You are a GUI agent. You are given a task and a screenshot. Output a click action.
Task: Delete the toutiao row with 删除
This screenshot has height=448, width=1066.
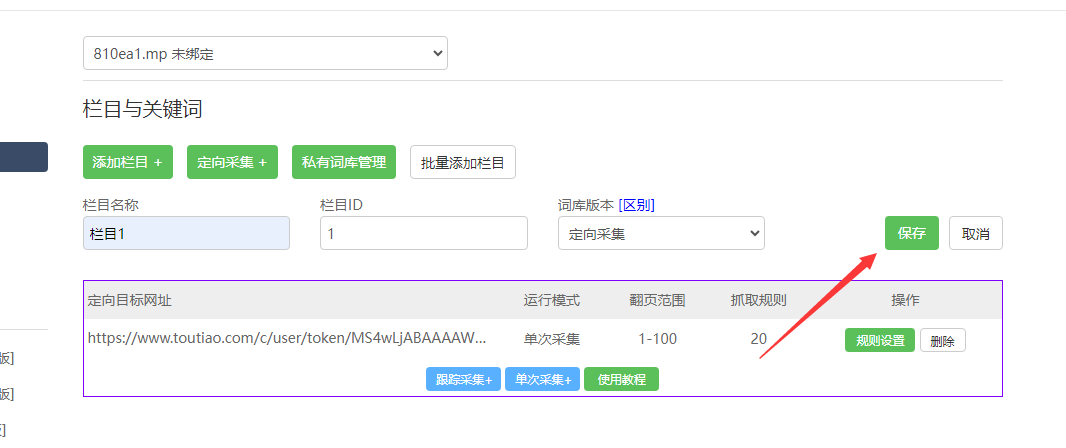click(942, 340)
